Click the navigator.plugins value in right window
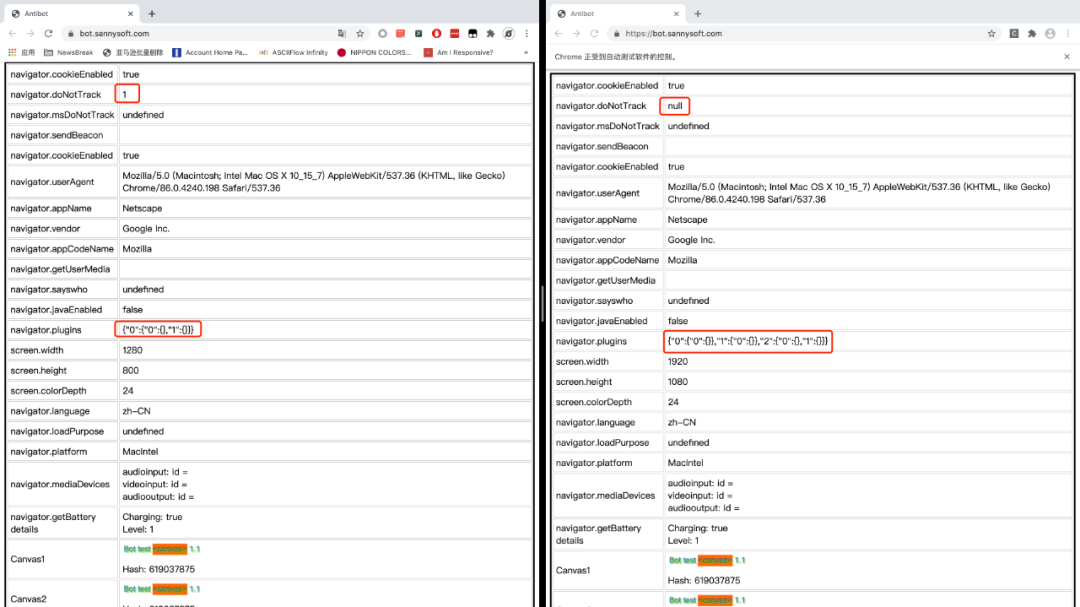 747,341
